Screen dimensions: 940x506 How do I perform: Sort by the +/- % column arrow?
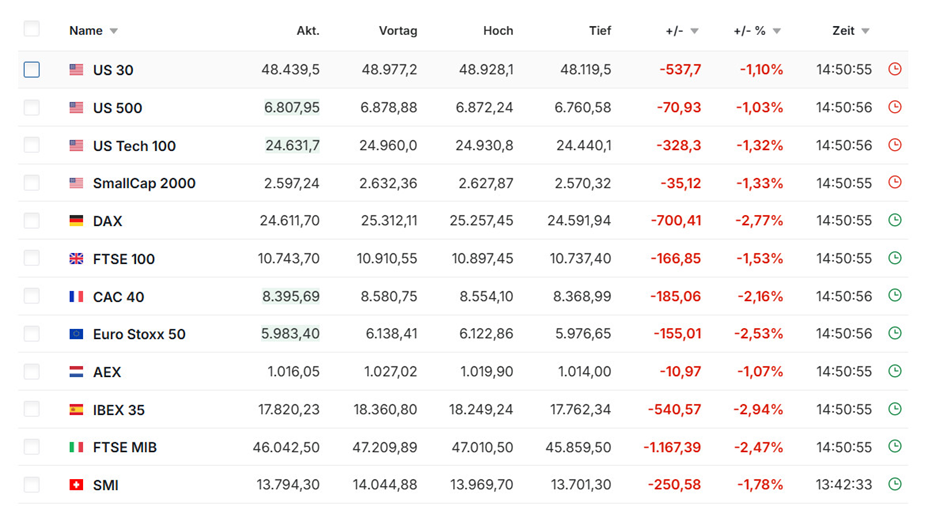click(x=777, y=31)
